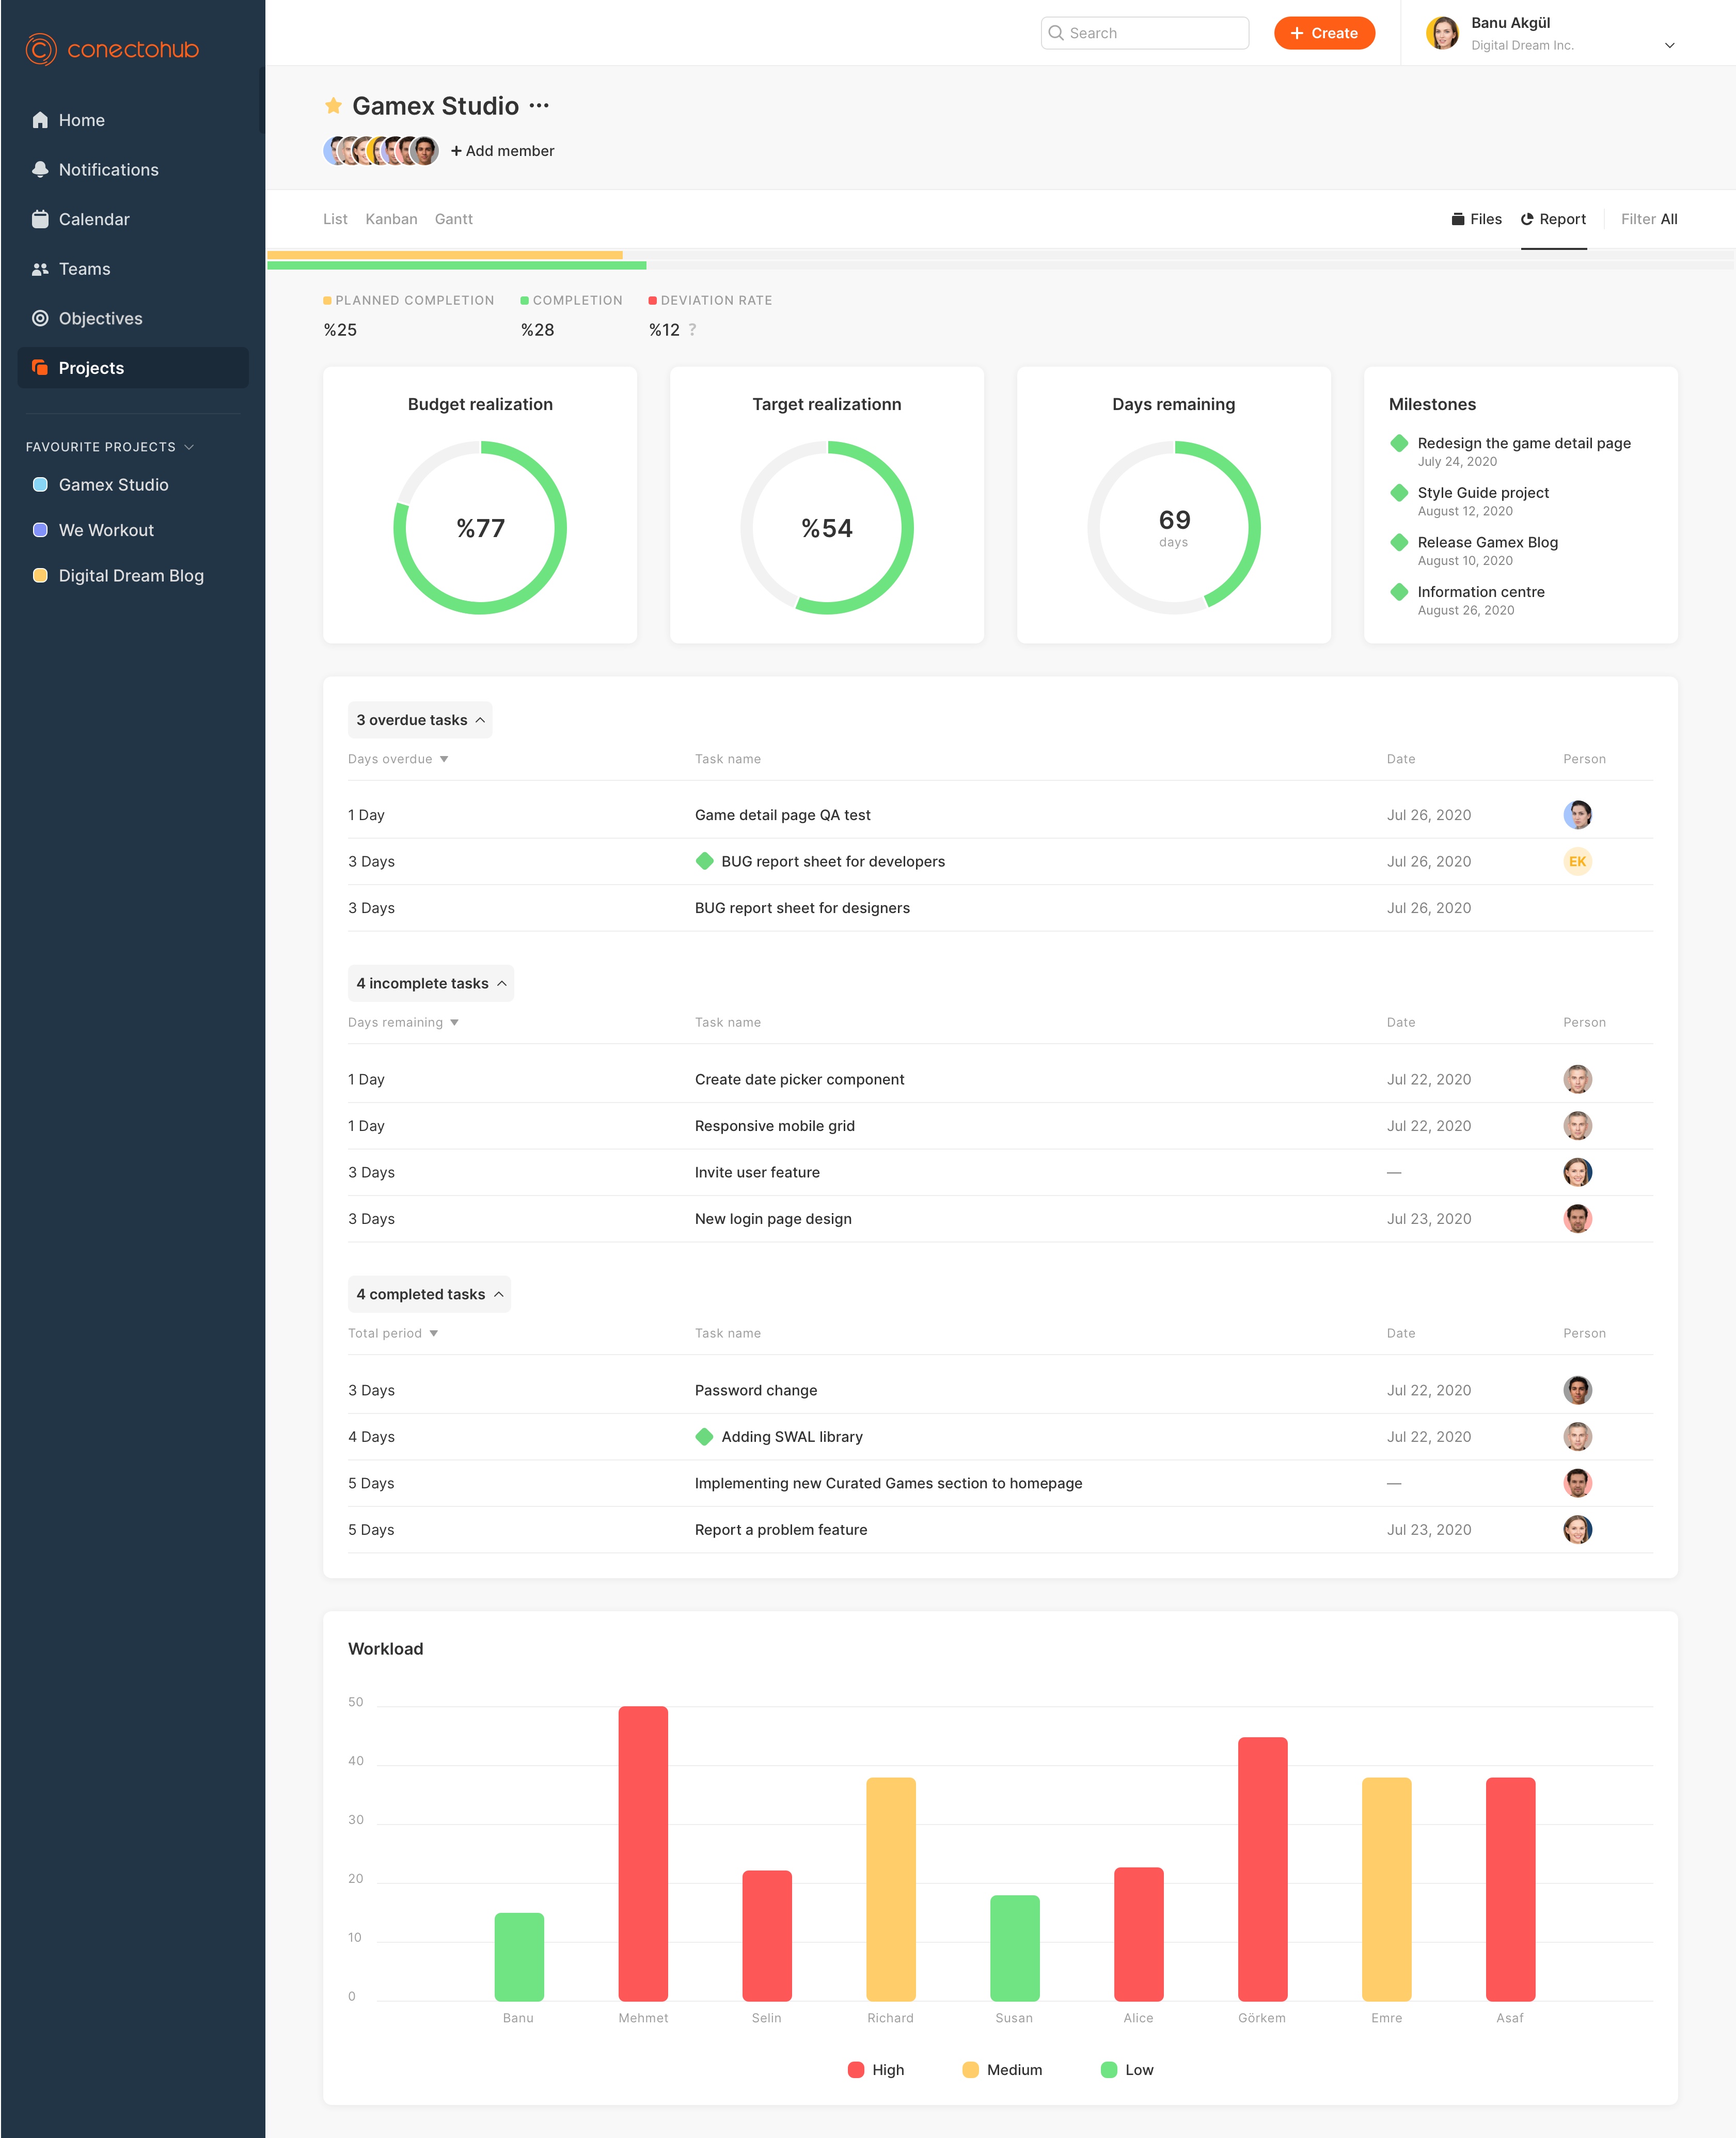Switch to the Kanban tab

[391, 219]
